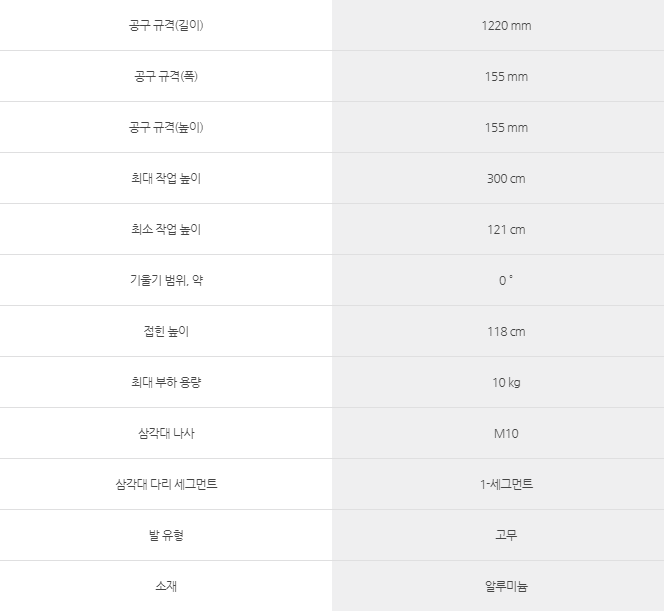Click the 1-세그먼트 value
Viewport: 664px width, 611px height.
pos(506,484)
